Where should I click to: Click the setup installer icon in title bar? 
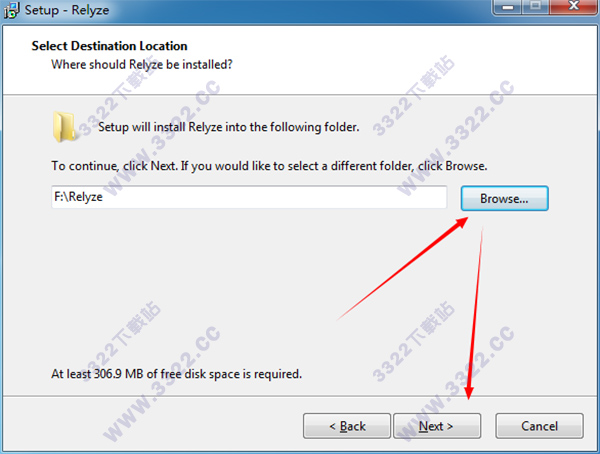(x=11, y=10)
